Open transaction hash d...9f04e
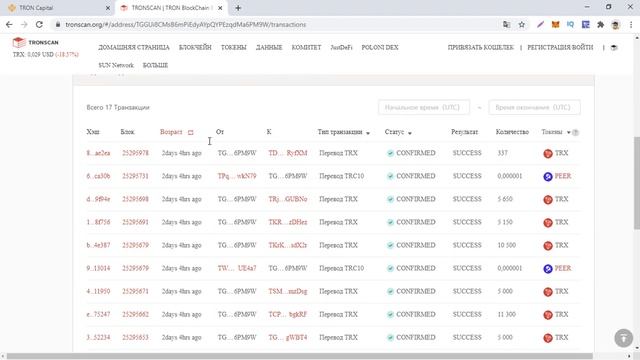 tap(98, 199)
